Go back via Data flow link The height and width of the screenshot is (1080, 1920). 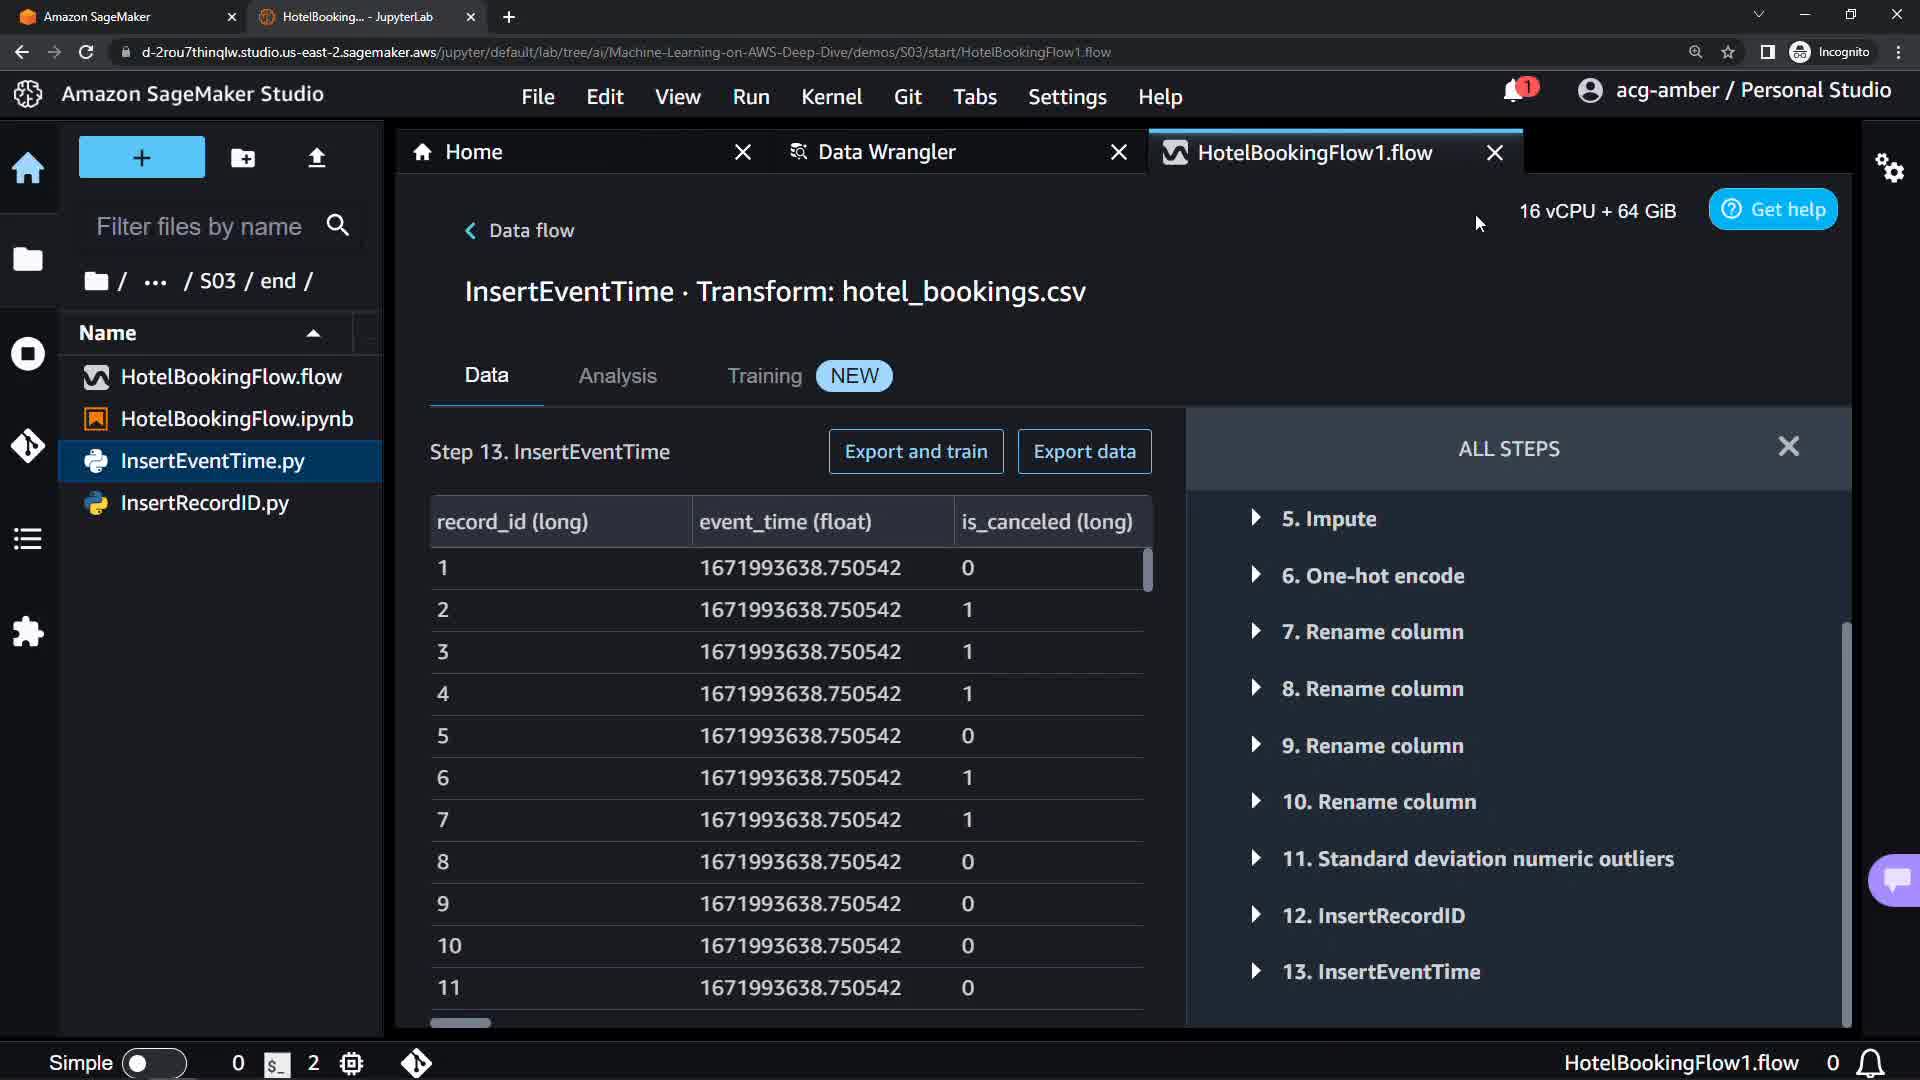point(519,230)
